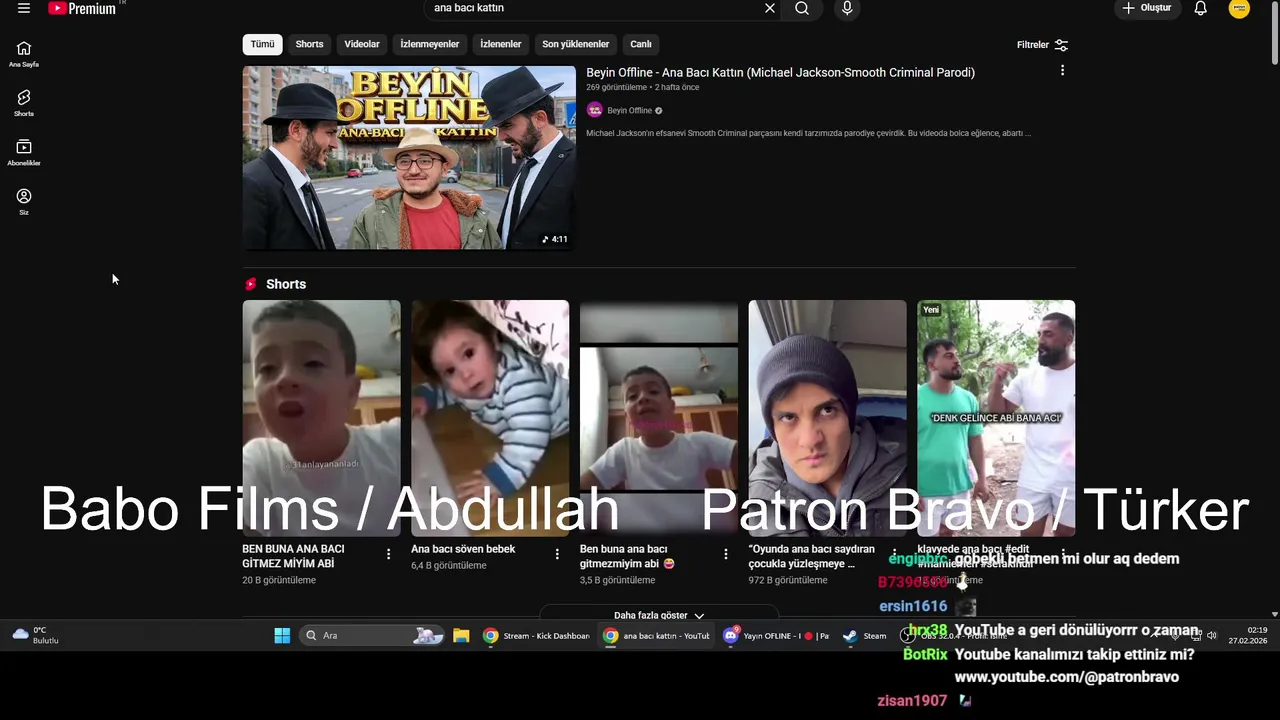1280x720 pixels.
Task: Expand Daha fazla göster
Action: click(x=659, y=615)
